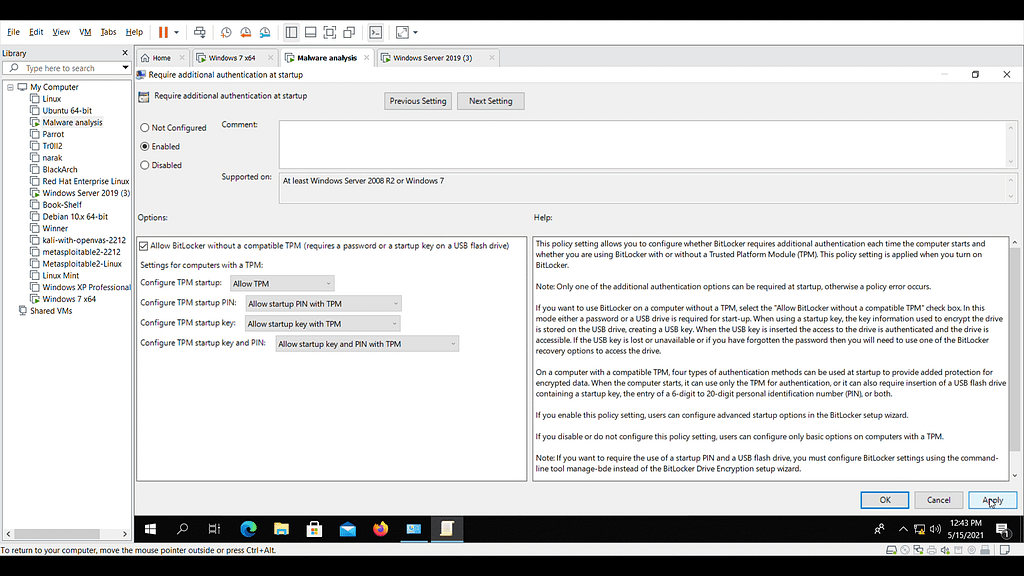
Task: Click the speaker volume icon in guest tray
Action: pos(935,529)
